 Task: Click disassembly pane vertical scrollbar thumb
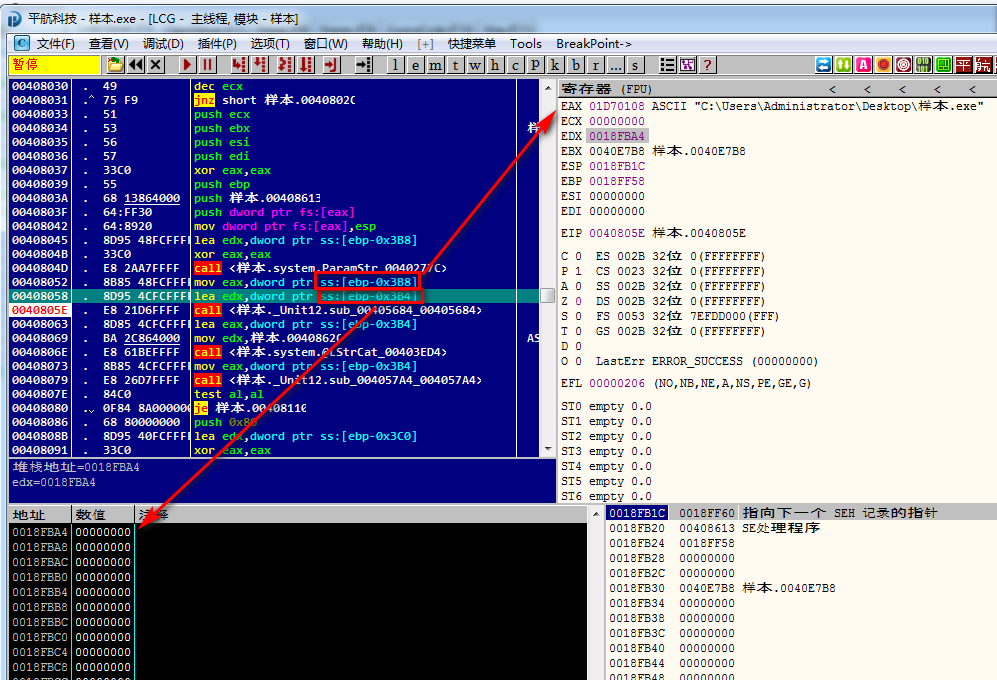click(x=547, y=296)
